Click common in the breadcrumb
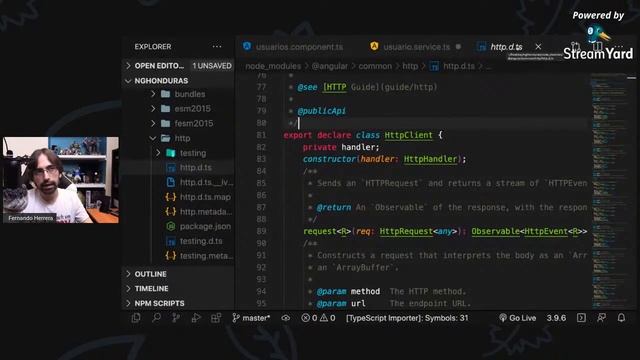Viewport: 640px width, 360px height. click(x=375, y=66)
